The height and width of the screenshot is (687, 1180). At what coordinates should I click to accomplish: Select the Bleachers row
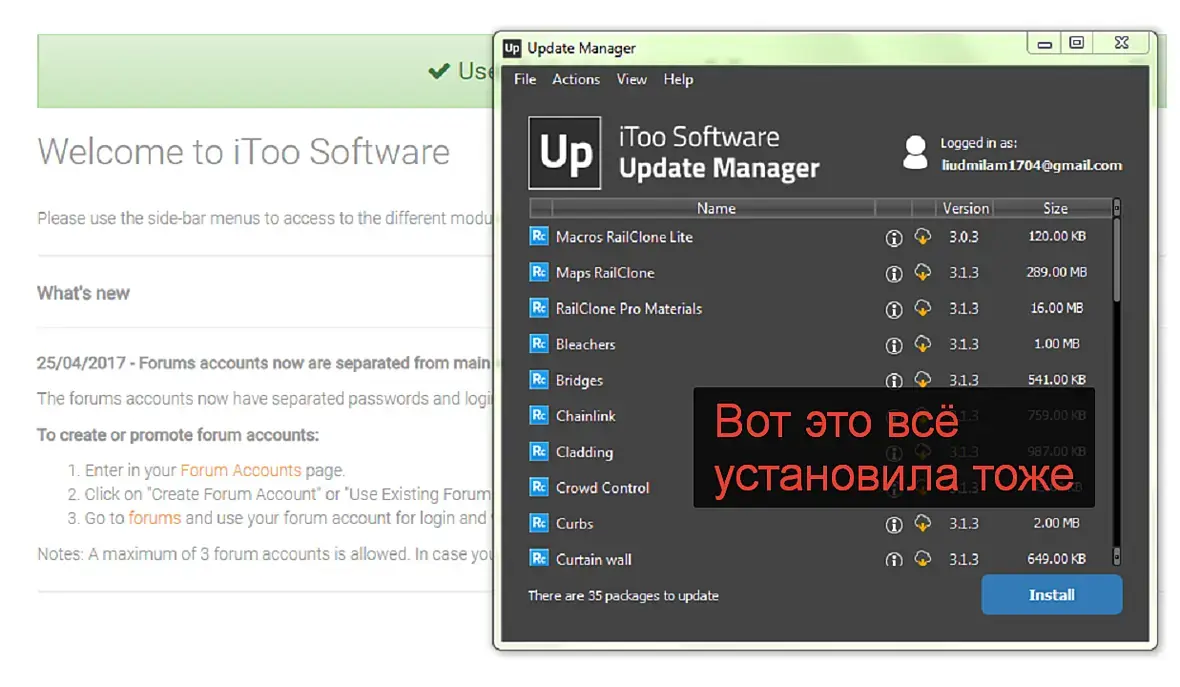[x=820, y=344]
